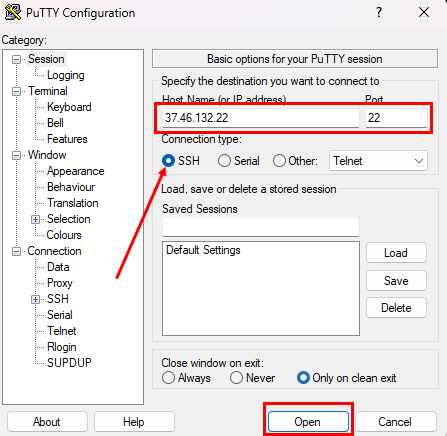Viewport: 447px width, 436px height.
Task: Click the About button
Action: (47, 422)
